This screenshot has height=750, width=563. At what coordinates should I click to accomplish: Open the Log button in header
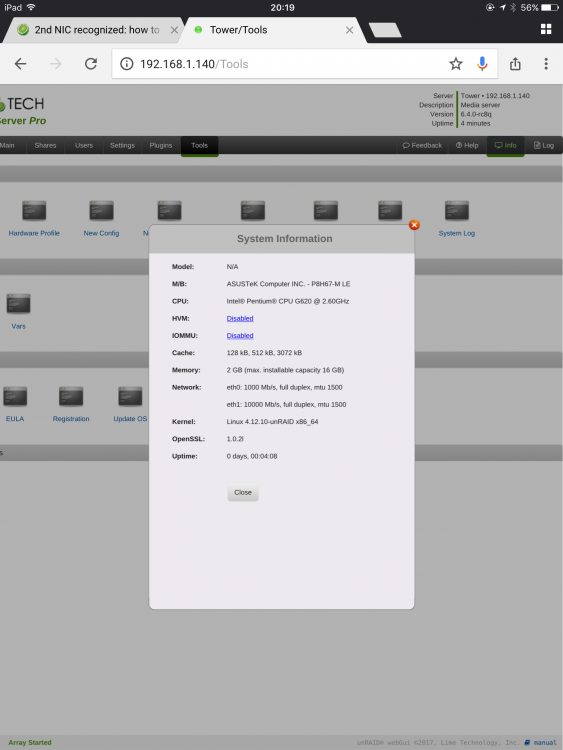tap(544, 145)
